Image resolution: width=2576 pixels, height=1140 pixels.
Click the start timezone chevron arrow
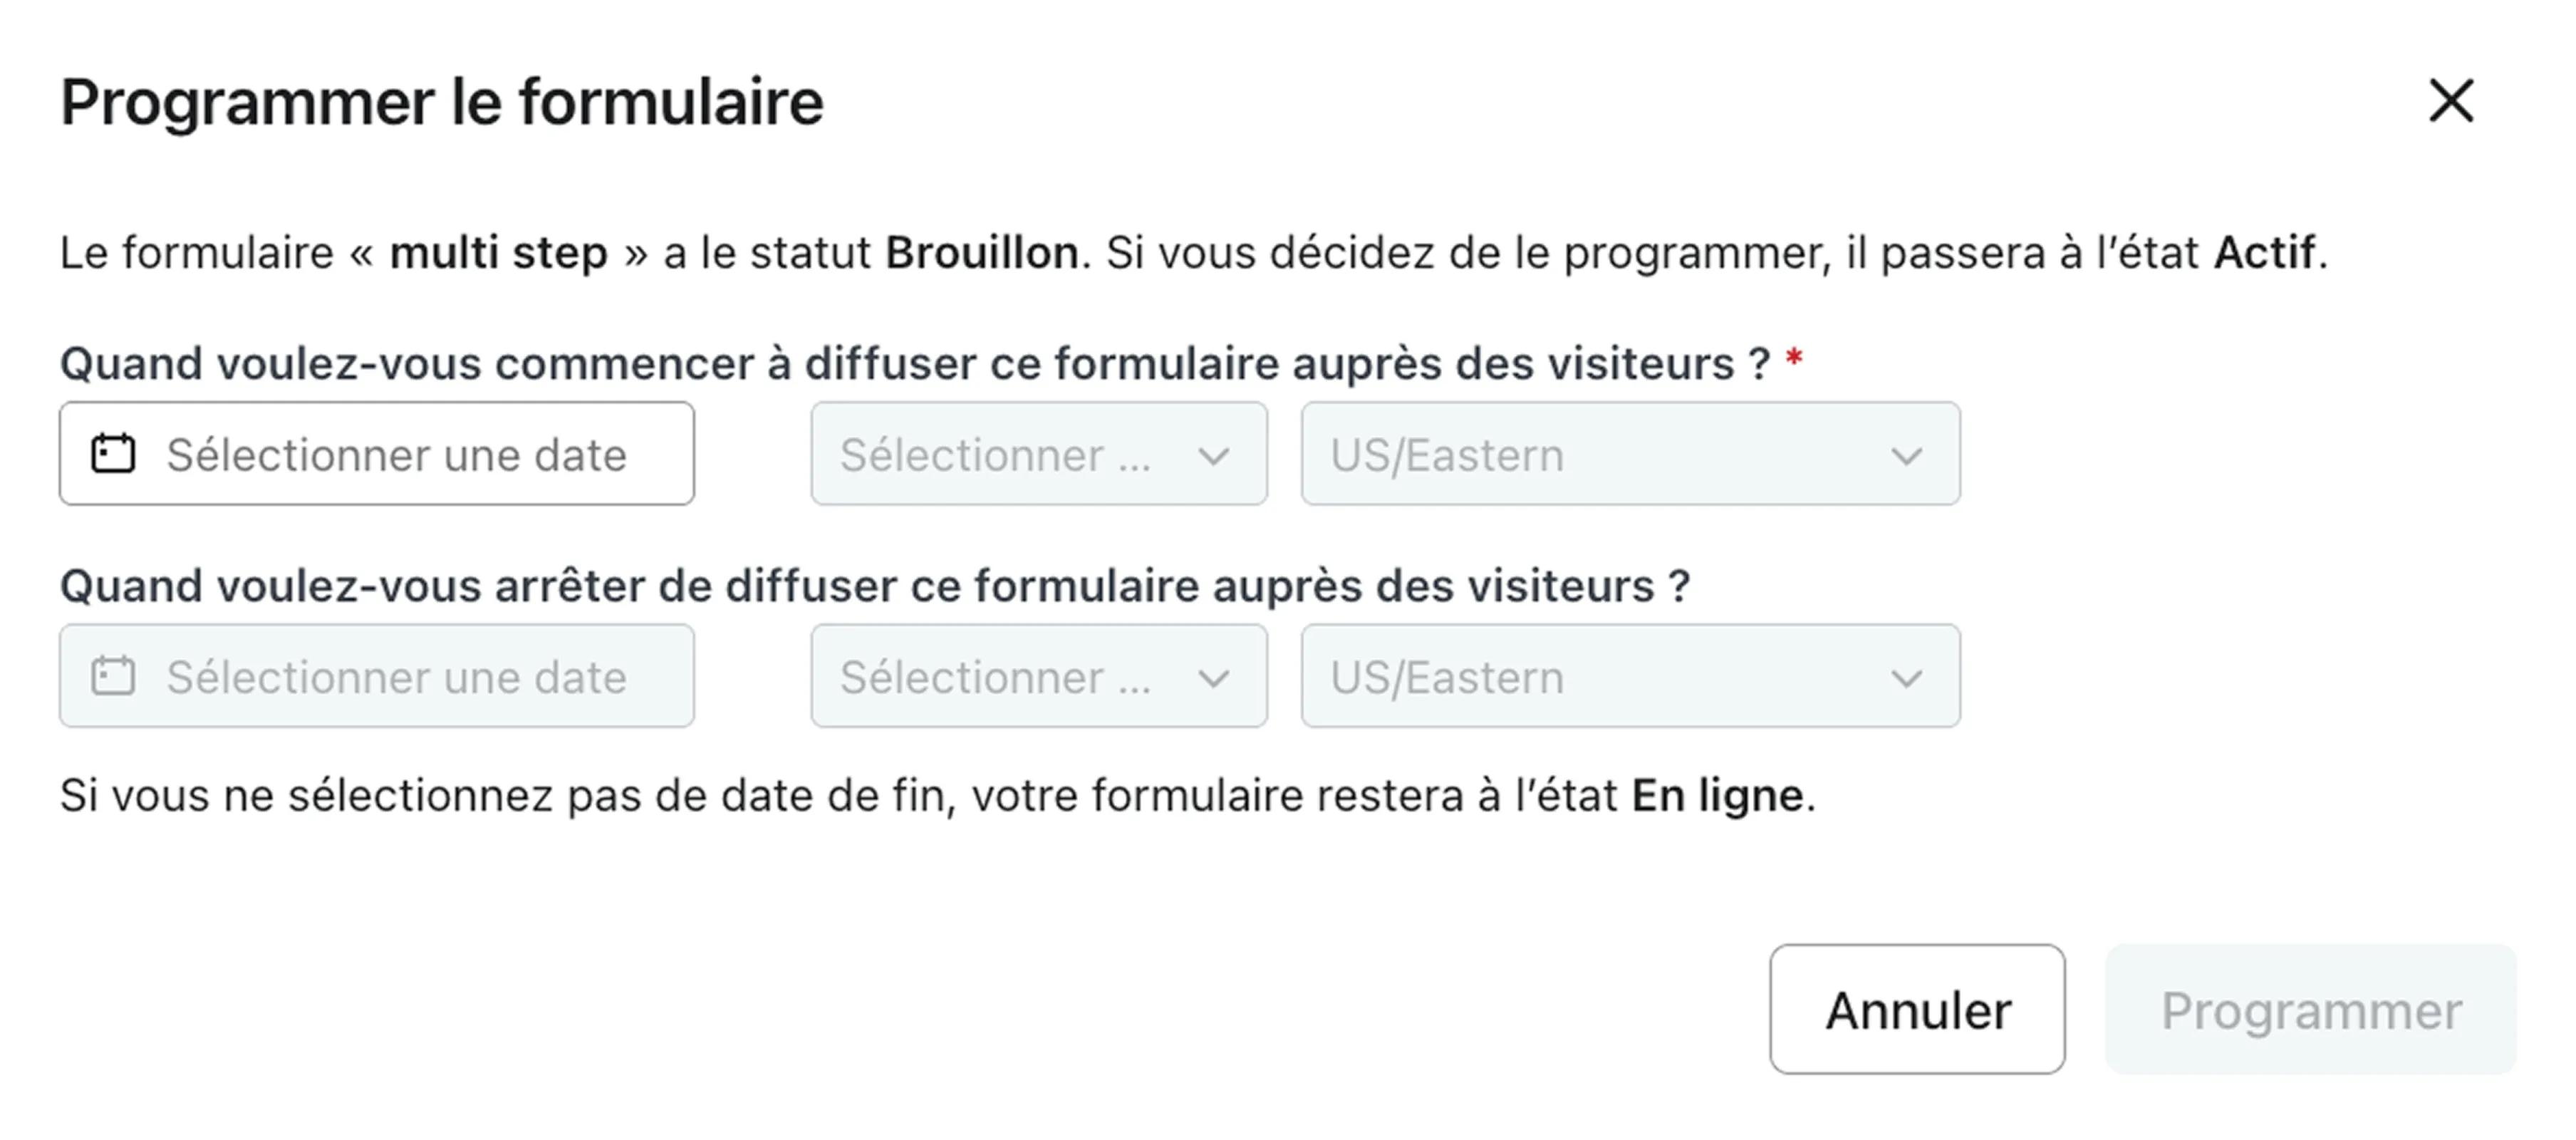(1906, 456)
